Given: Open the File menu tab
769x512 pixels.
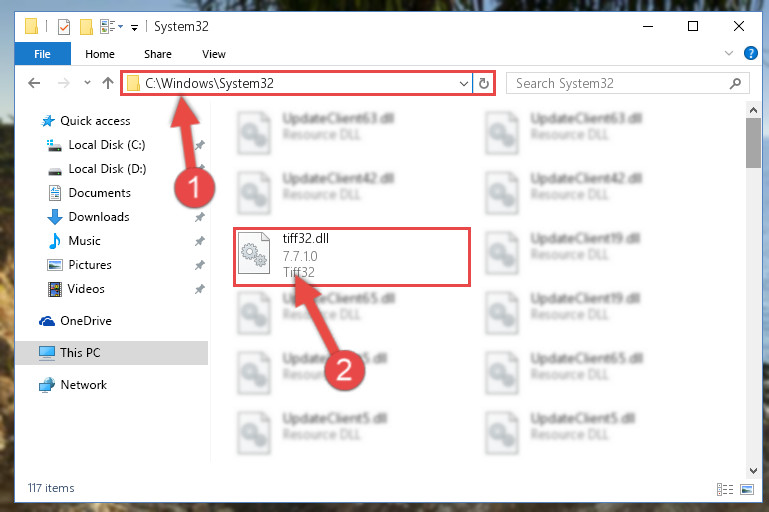Looking at the screenshot, I should 42,54.
